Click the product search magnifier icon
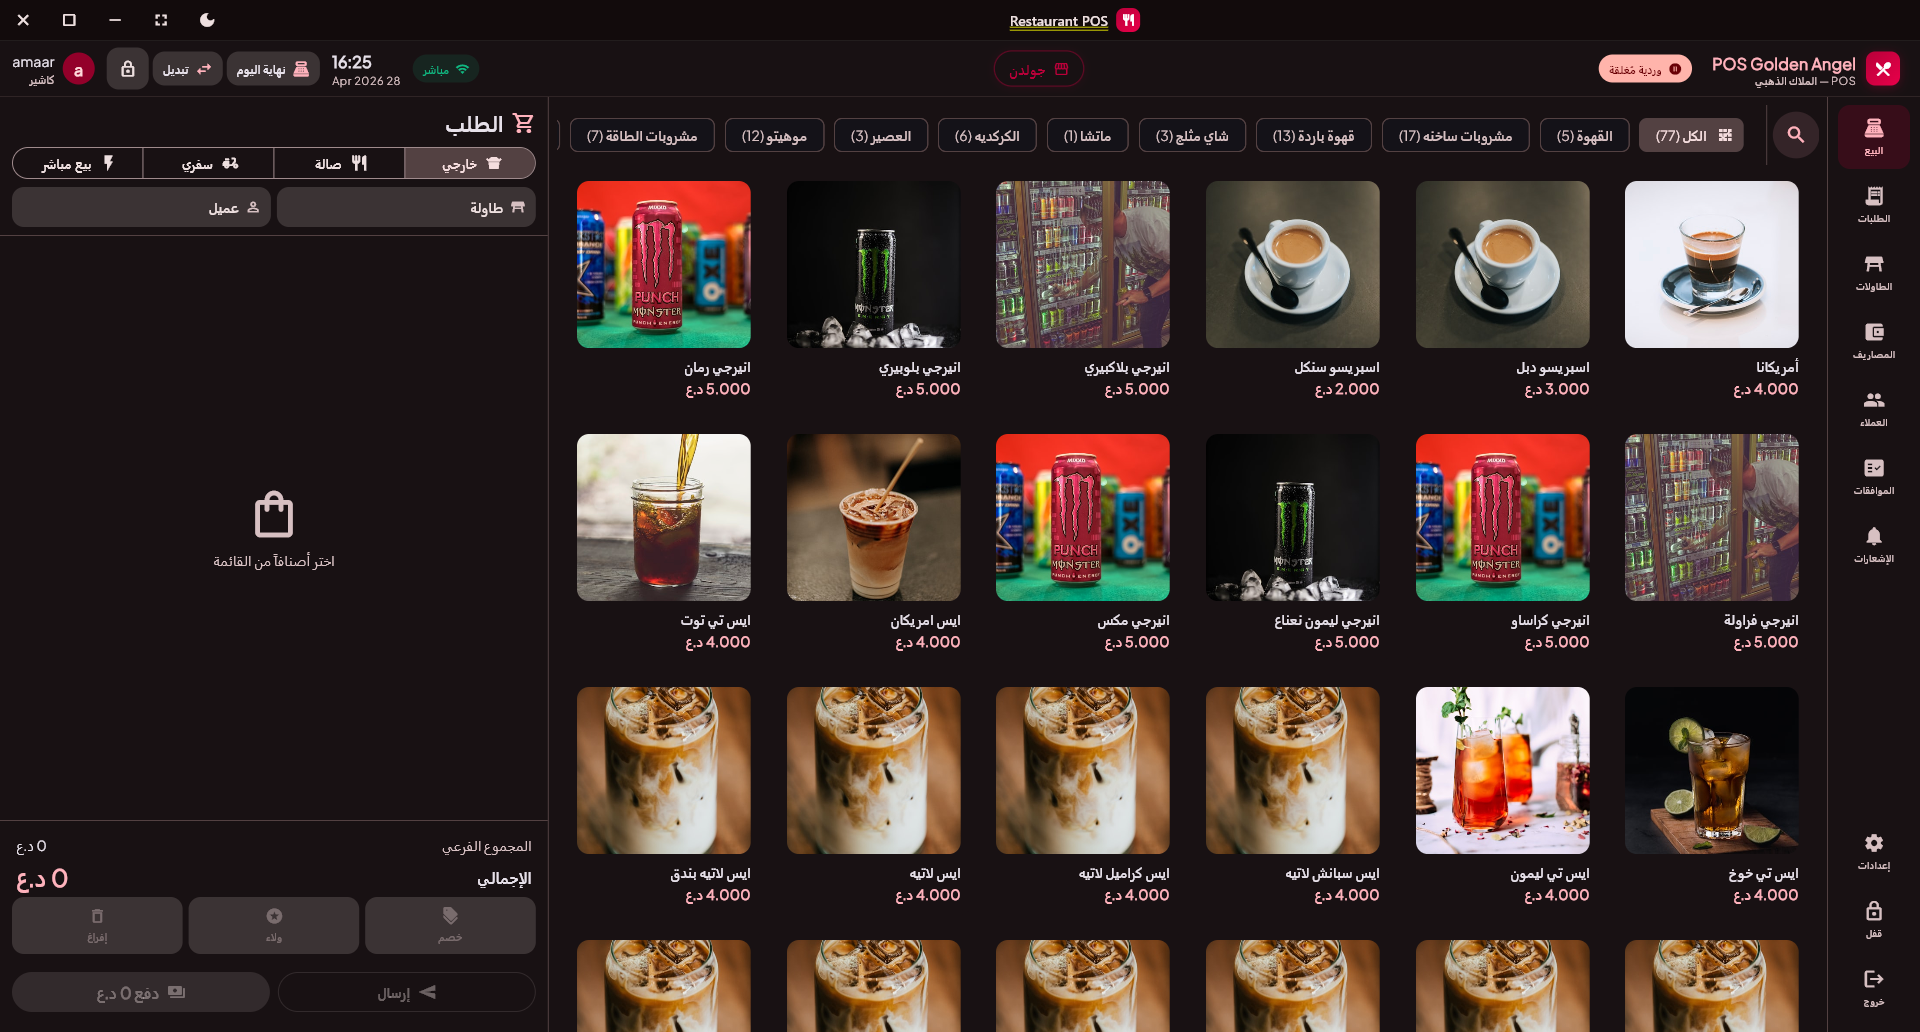1920x1032 pixels. pyautogui.click(x=1796, y=135)
